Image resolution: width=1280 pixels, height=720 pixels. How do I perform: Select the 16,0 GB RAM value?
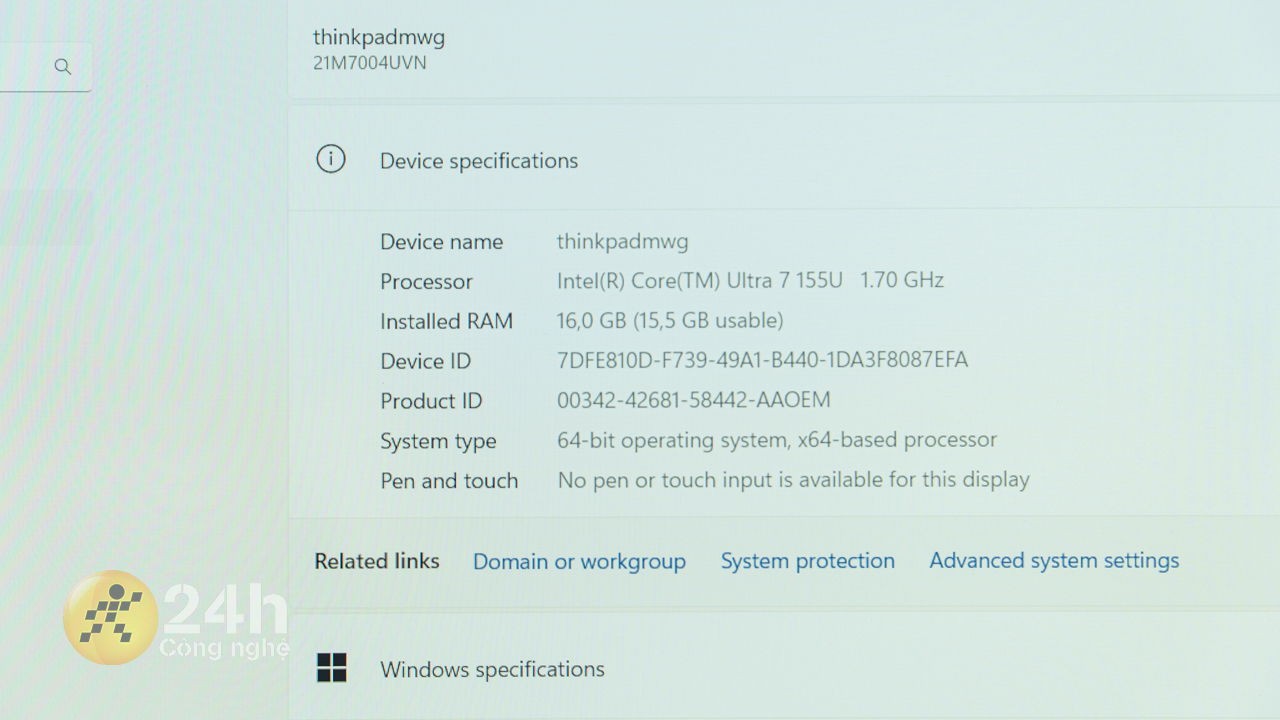pyautogui.click(x=670, y=321)
